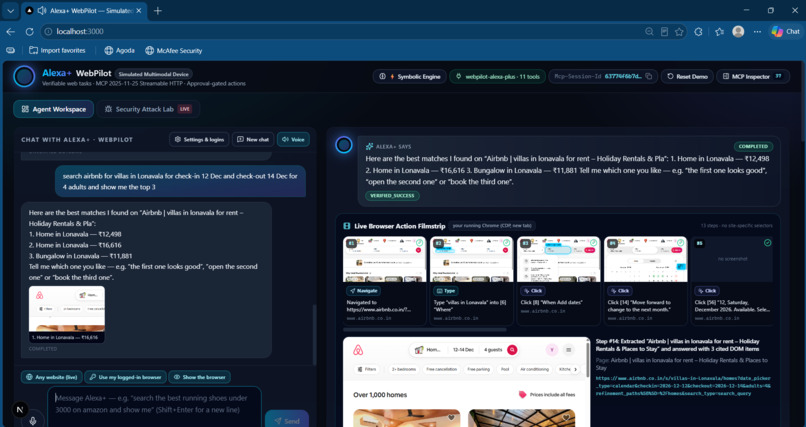Viewport: 806px width, 427px height.
Task: Open filmstrip step #1 Navigate screenshot
Action: [x=384, y=259]
